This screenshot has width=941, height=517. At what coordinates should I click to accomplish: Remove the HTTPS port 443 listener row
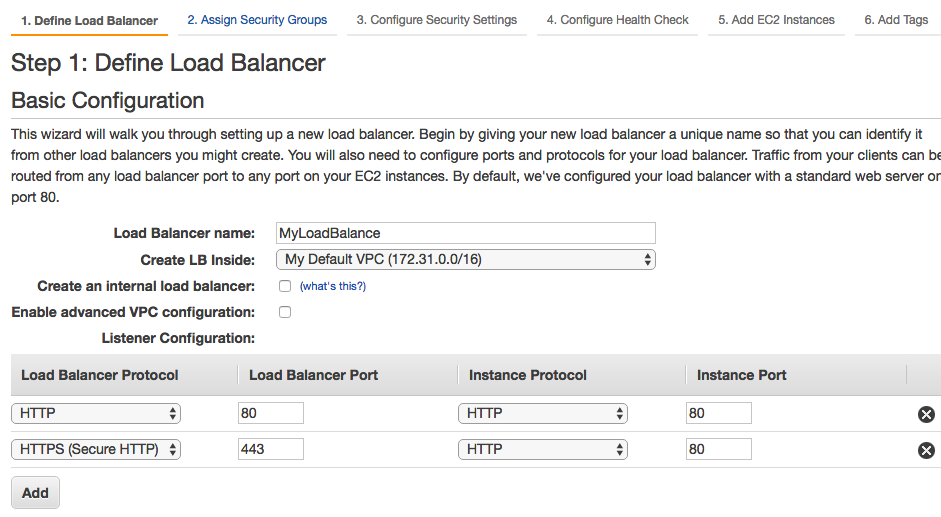(x=926, y=450)
